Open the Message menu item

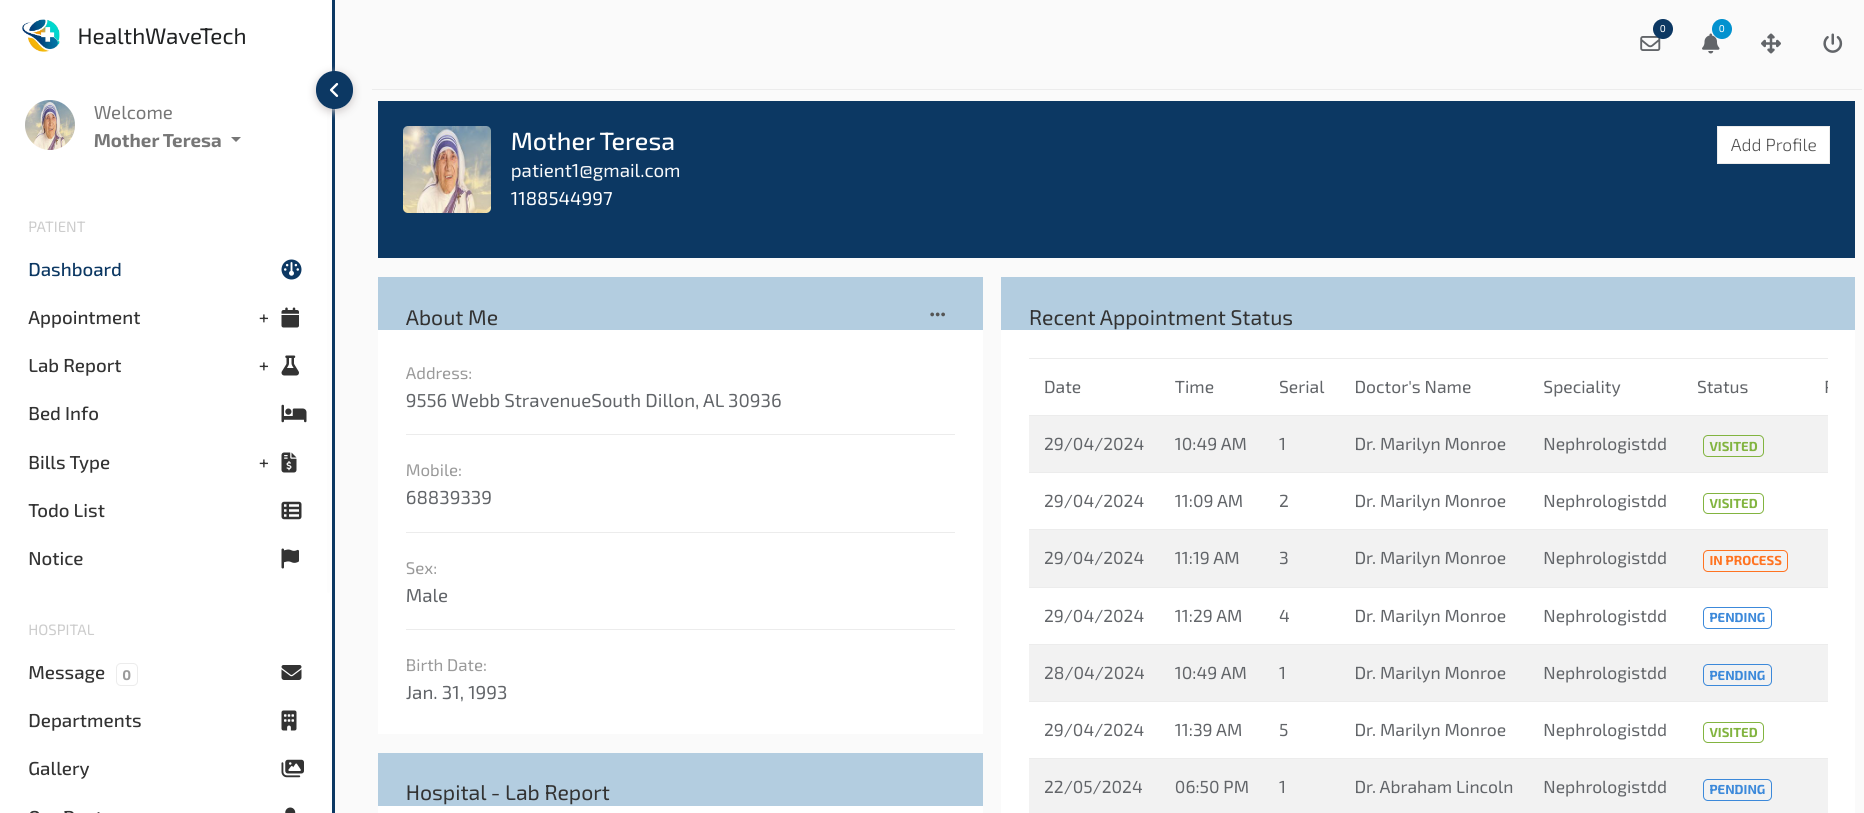(x=66, y=673)
